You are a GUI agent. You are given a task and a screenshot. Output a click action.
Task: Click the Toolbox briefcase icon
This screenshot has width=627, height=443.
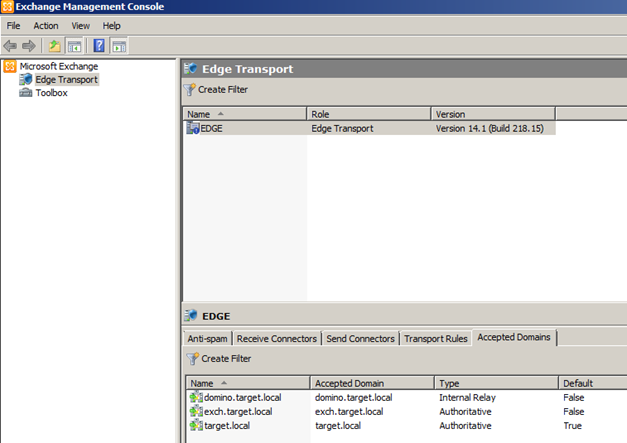point(26,93)
